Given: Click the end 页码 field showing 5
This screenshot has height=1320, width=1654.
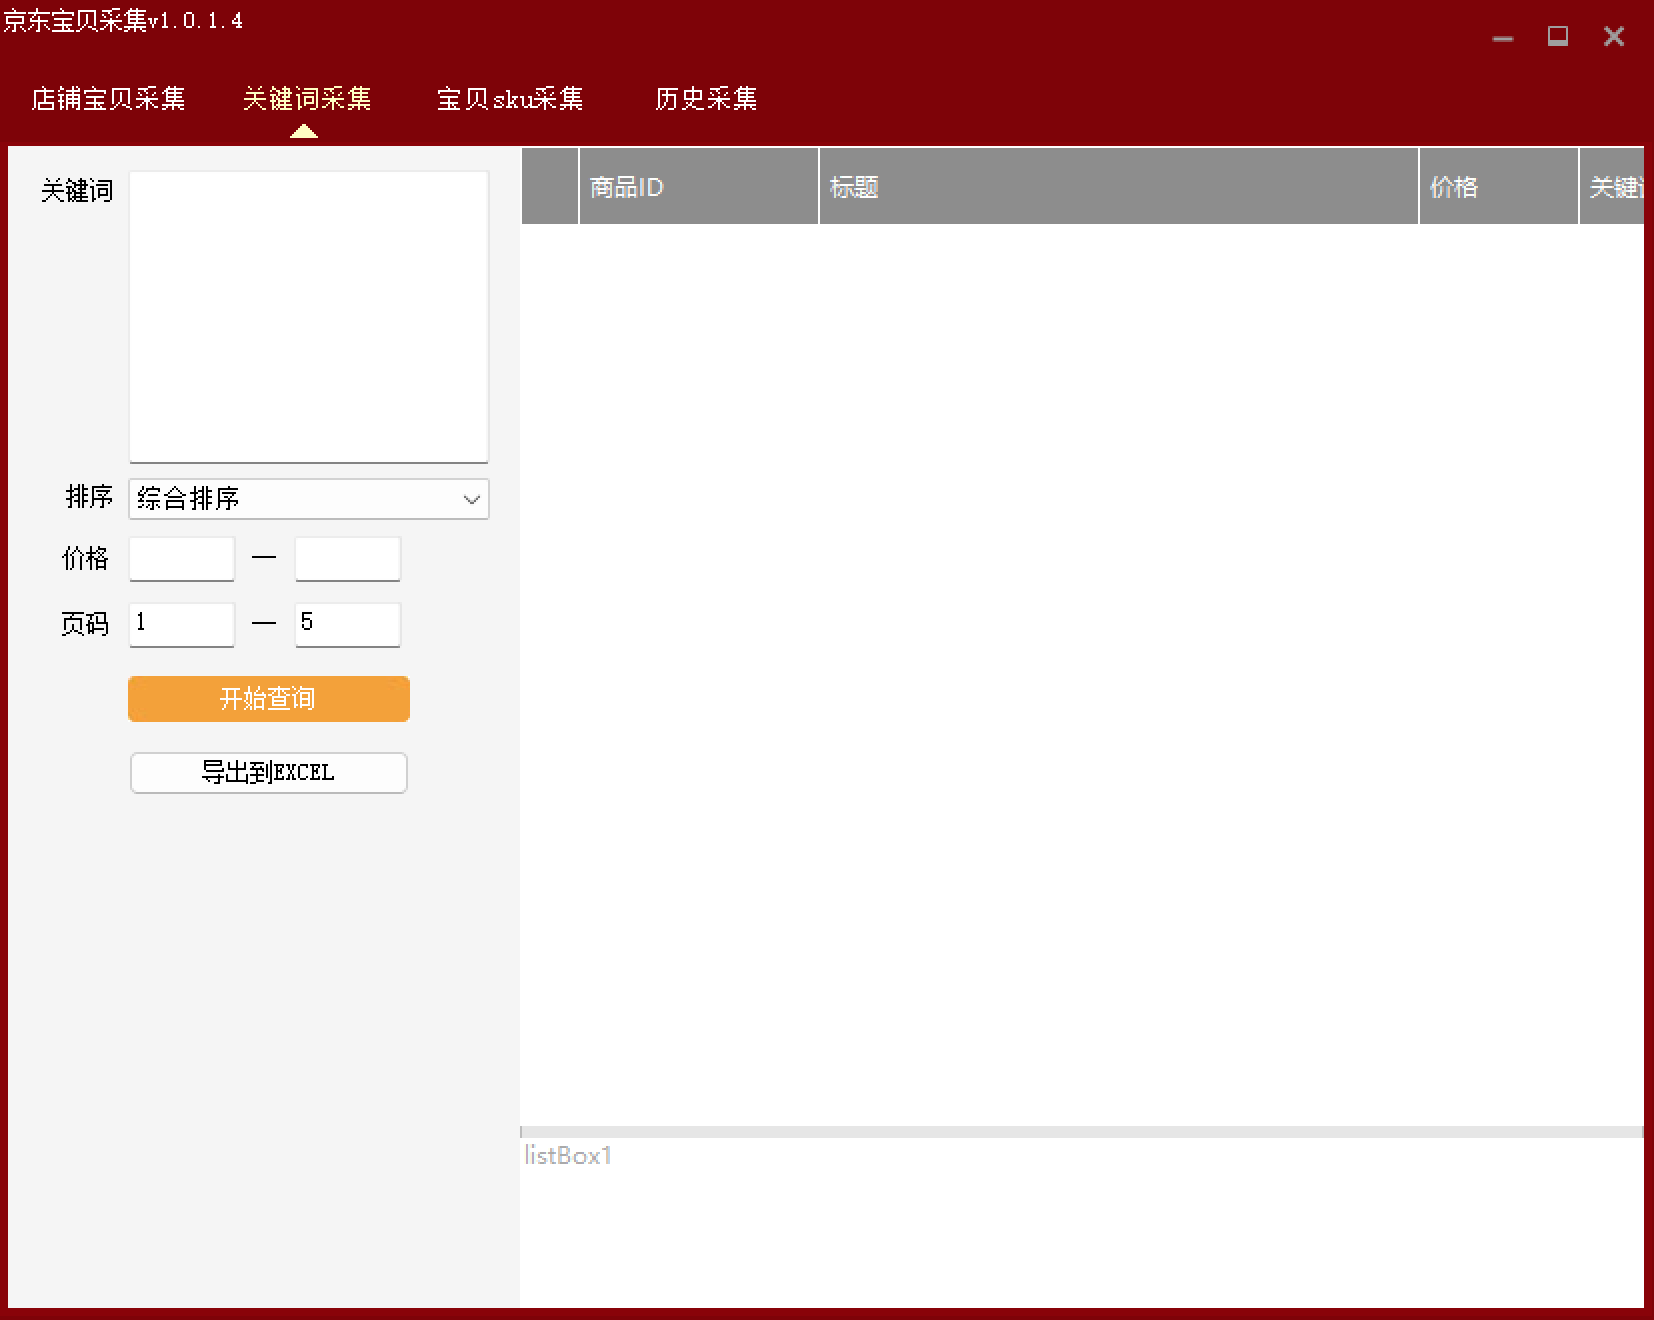Looking at the screenshot, I should (x=348, y=624).
